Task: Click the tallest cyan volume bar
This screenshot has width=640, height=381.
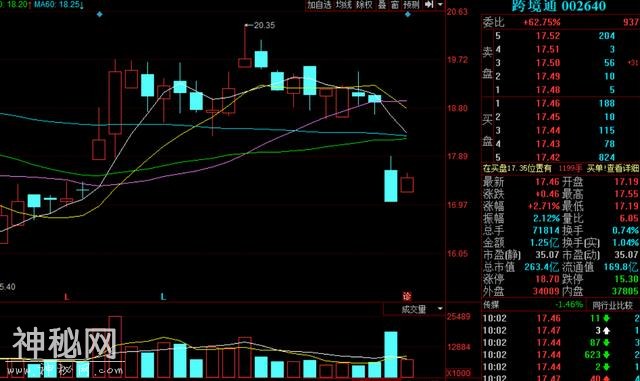Action: (x=391, y=354)
